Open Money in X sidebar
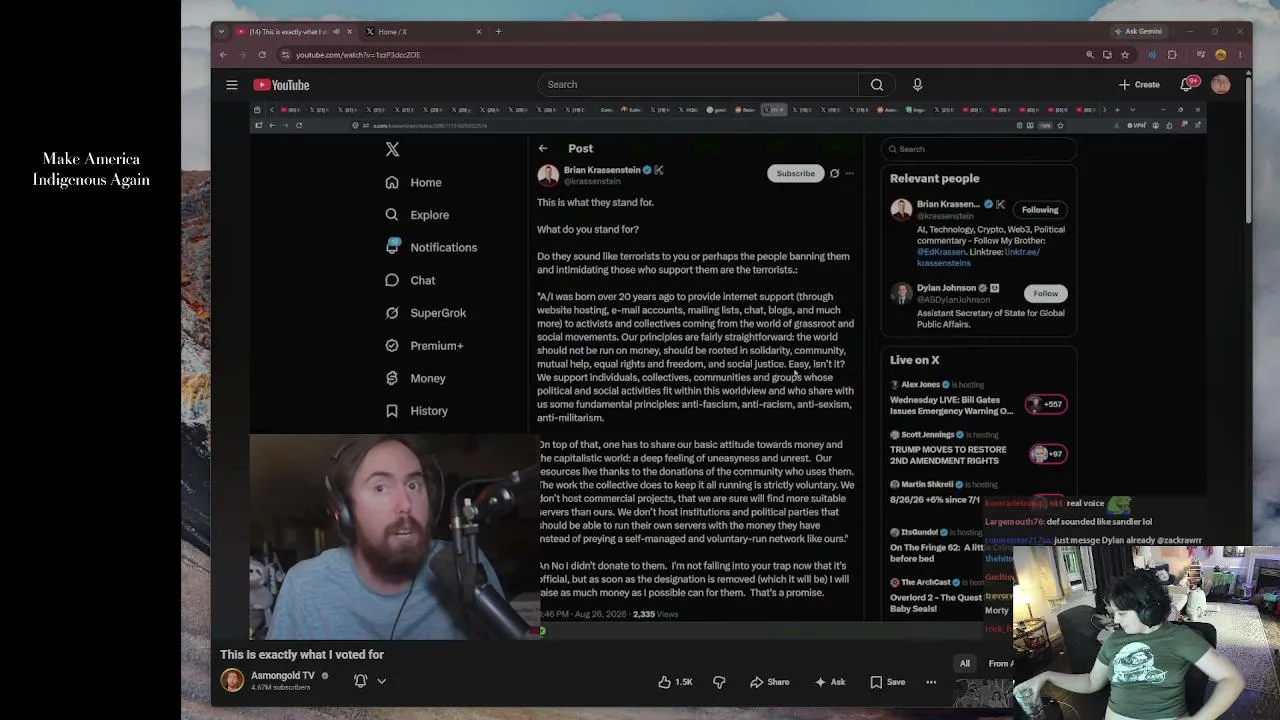Viewport: 1280px width, 720px height. click(415, 378)
